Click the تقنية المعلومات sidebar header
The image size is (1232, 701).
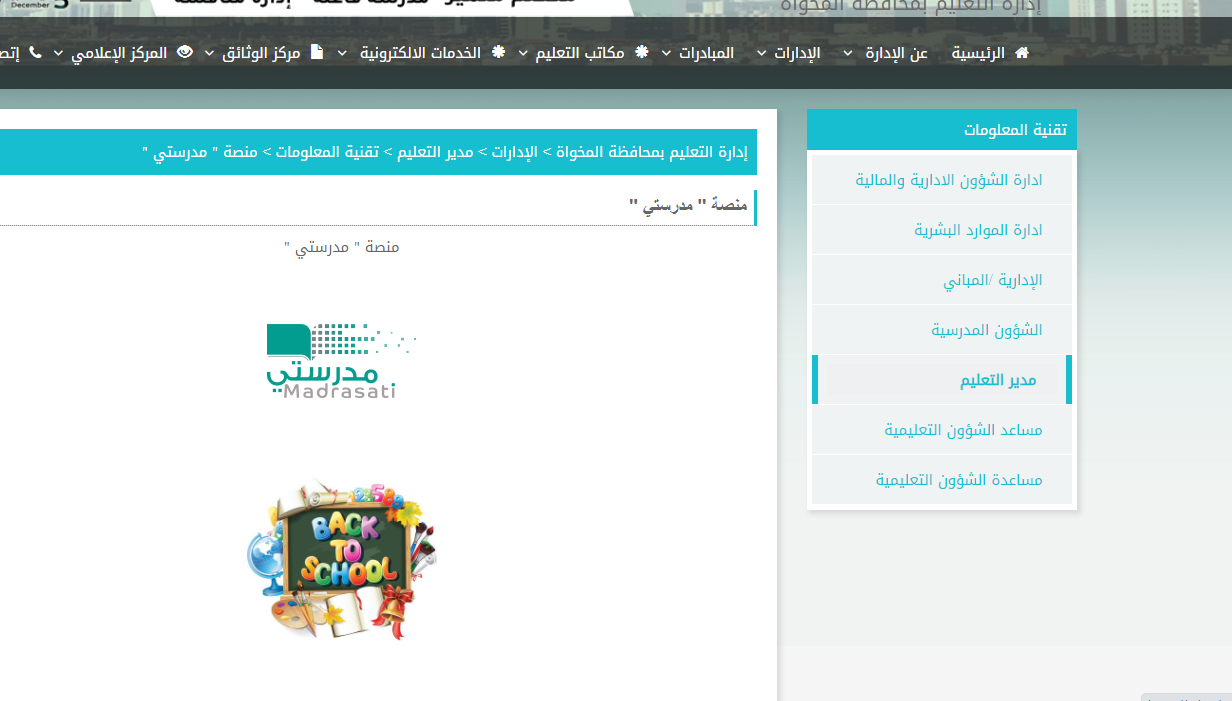[x=942, y=130]
